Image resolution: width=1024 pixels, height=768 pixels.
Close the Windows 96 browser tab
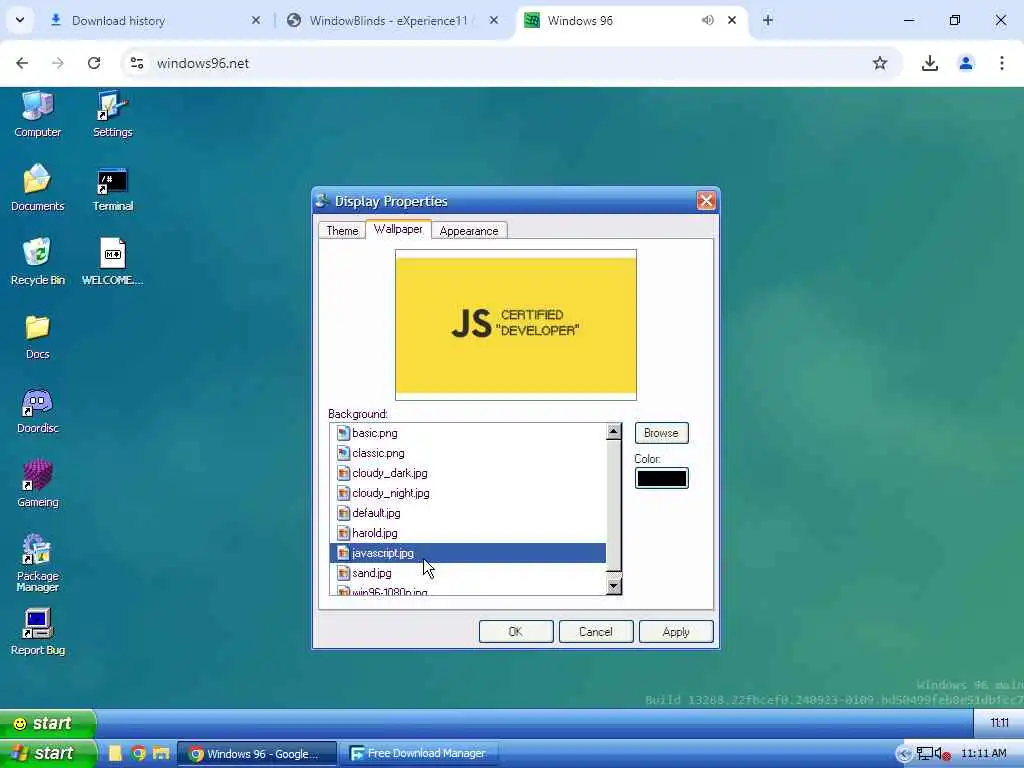[732, 20]
